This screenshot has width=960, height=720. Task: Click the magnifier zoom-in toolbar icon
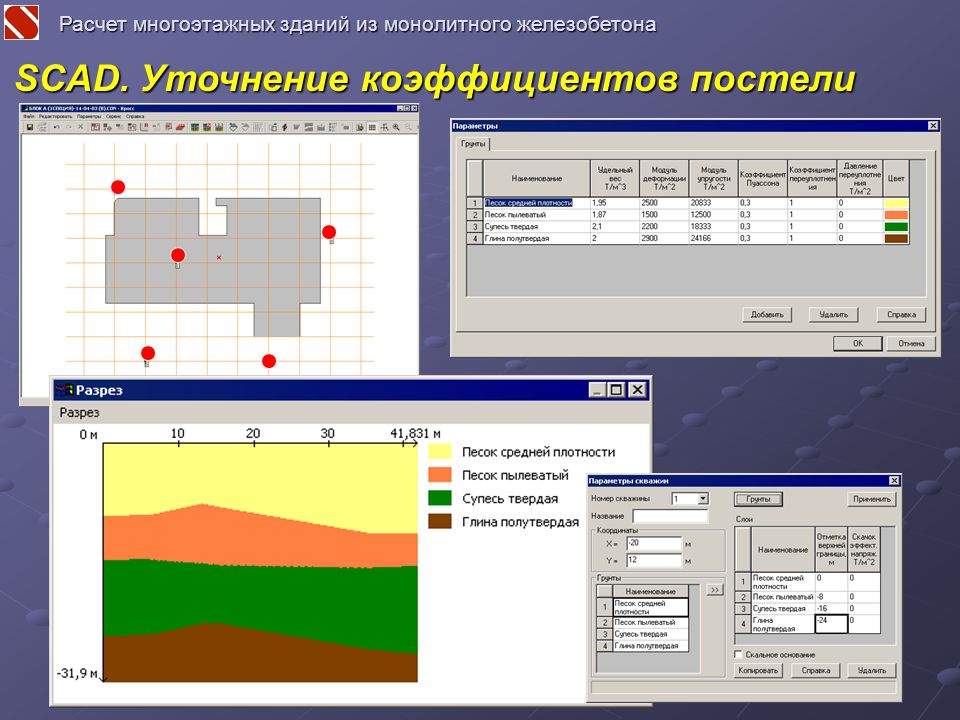click(396, 127)
